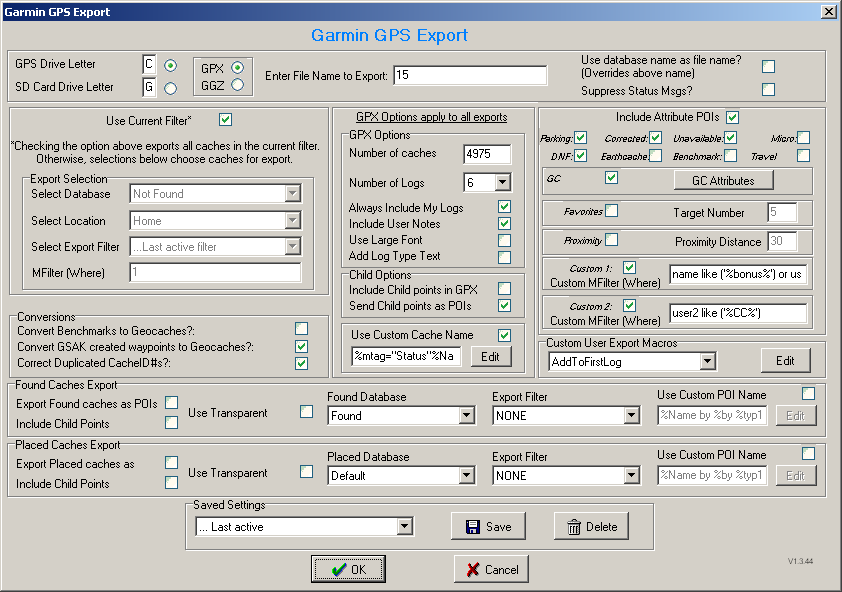Toggle Include Attribute POIs checkbox
Screen dimensions: 842x592
[x=732, y=117]
